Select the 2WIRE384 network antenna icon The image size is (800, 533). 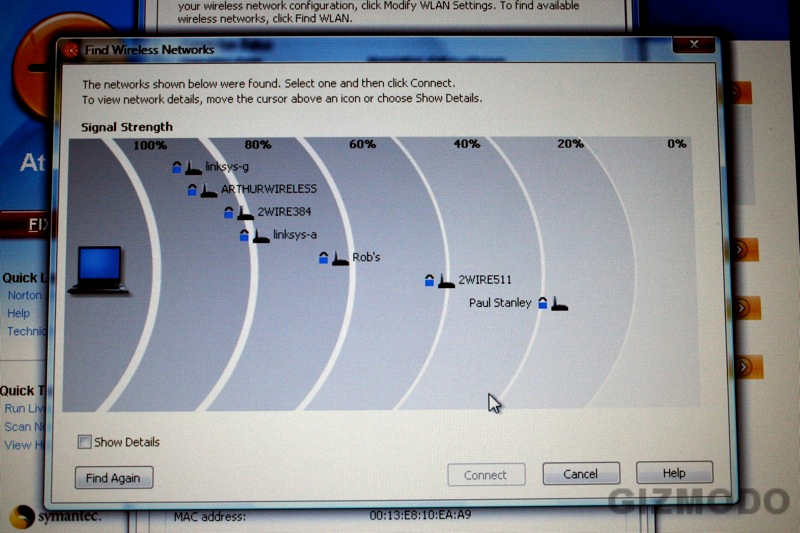click(x=245, y=213)
